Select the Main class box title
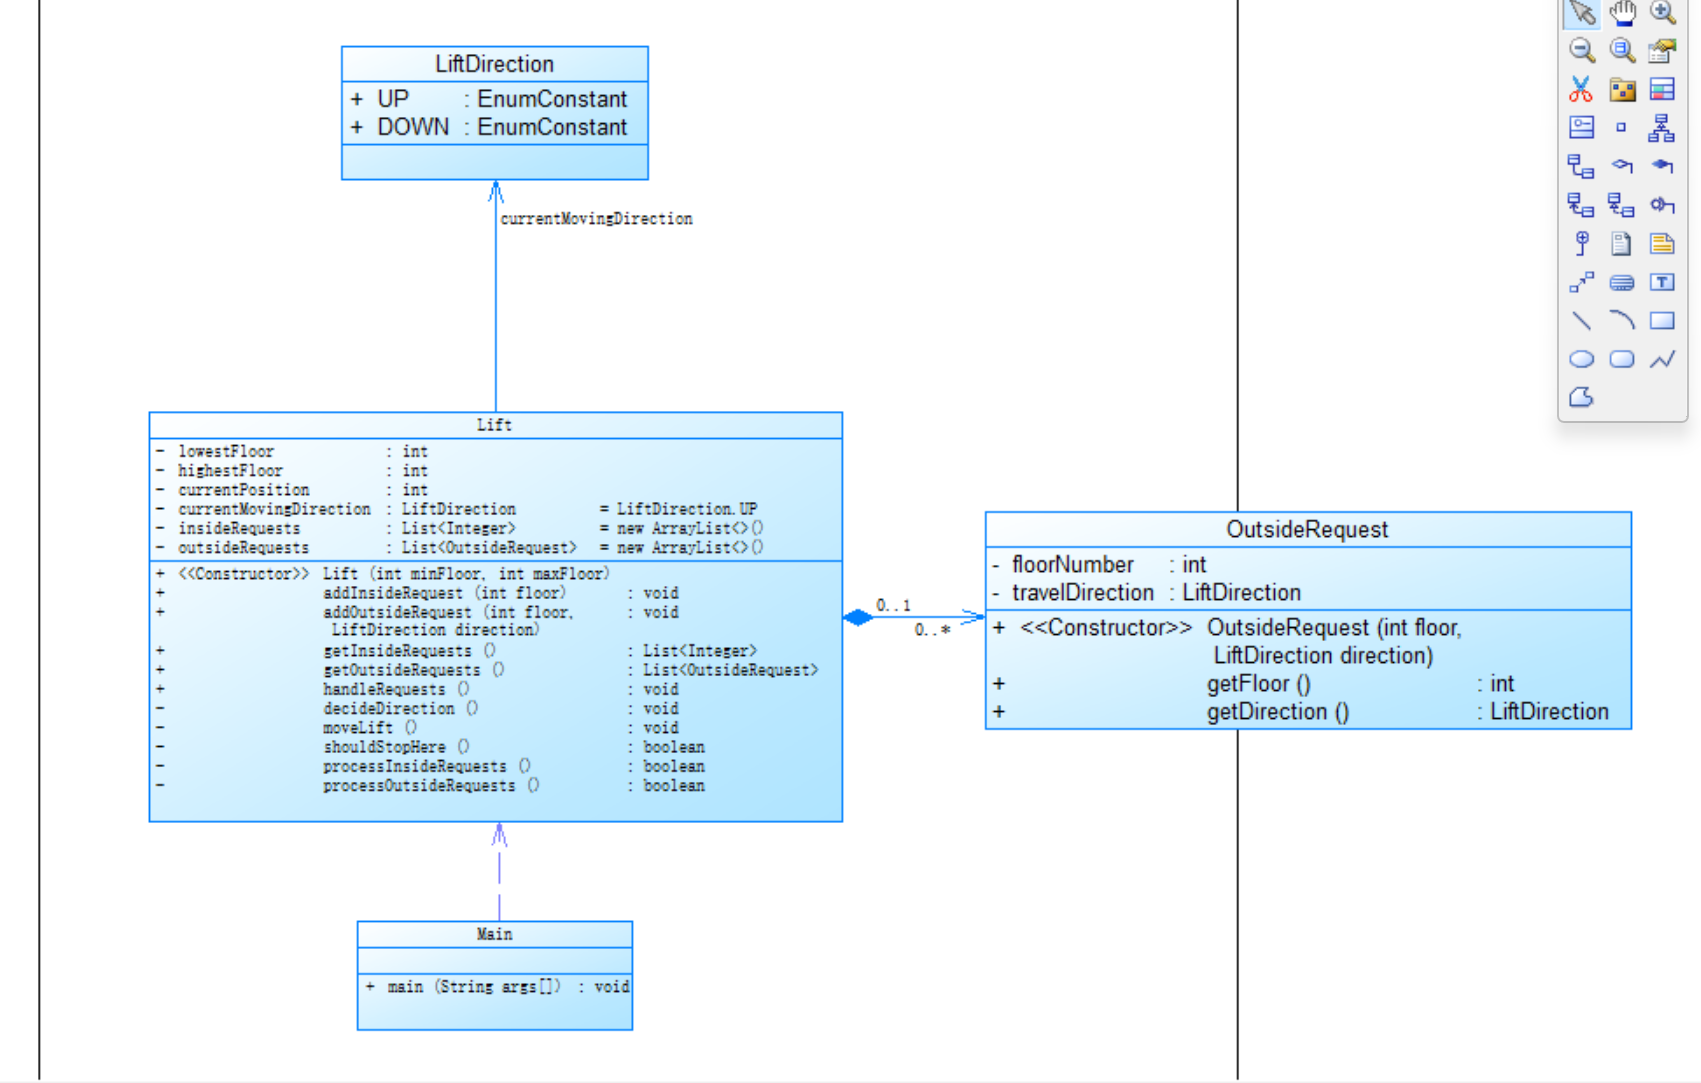 pos(494,934)
